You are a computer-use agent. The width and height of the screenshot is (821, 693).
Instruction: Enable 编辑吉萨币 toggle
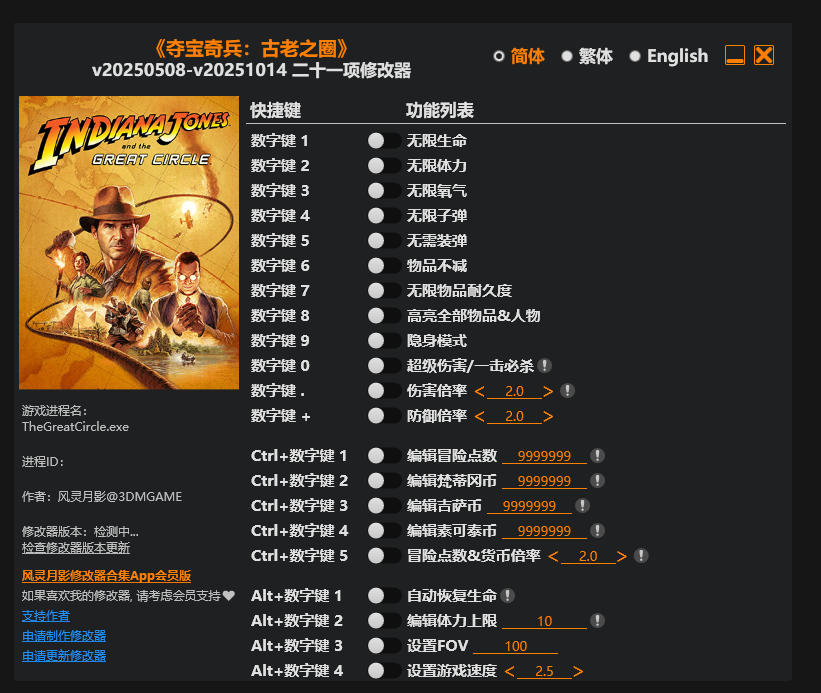point(384,506)
